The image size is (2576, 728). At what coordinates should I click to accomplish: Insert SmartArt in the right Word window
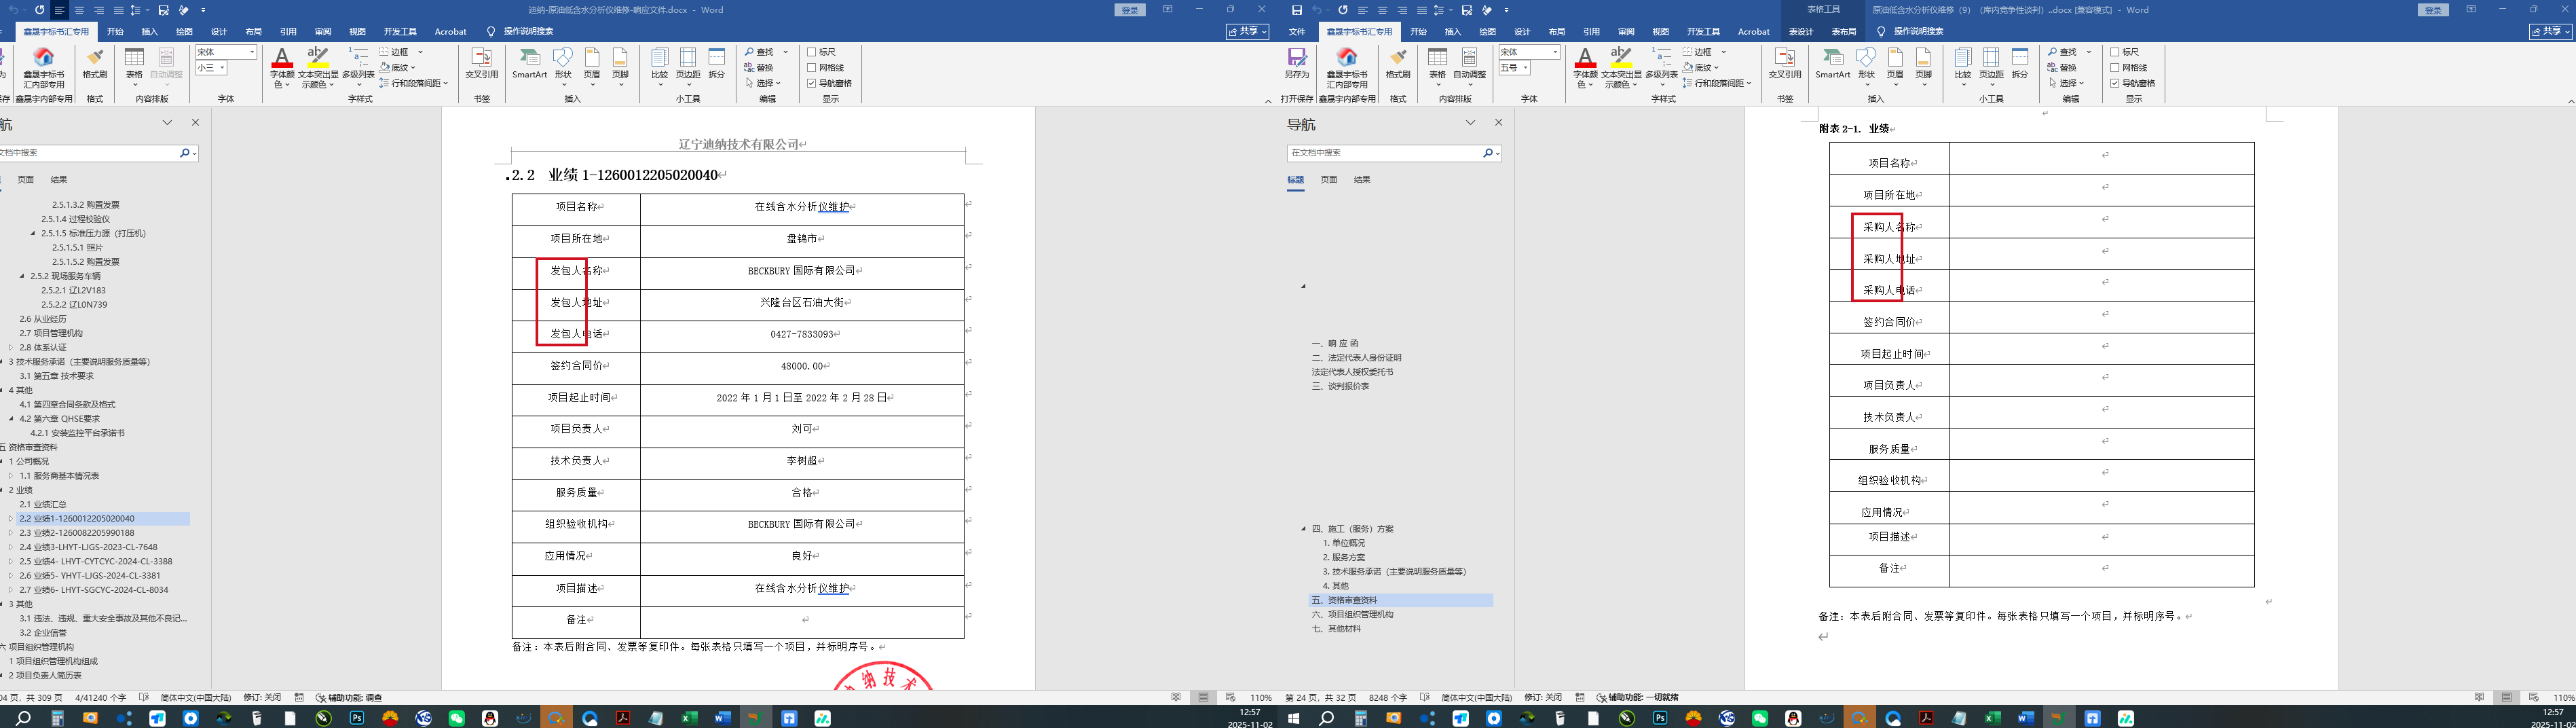tap(1832, 64)
